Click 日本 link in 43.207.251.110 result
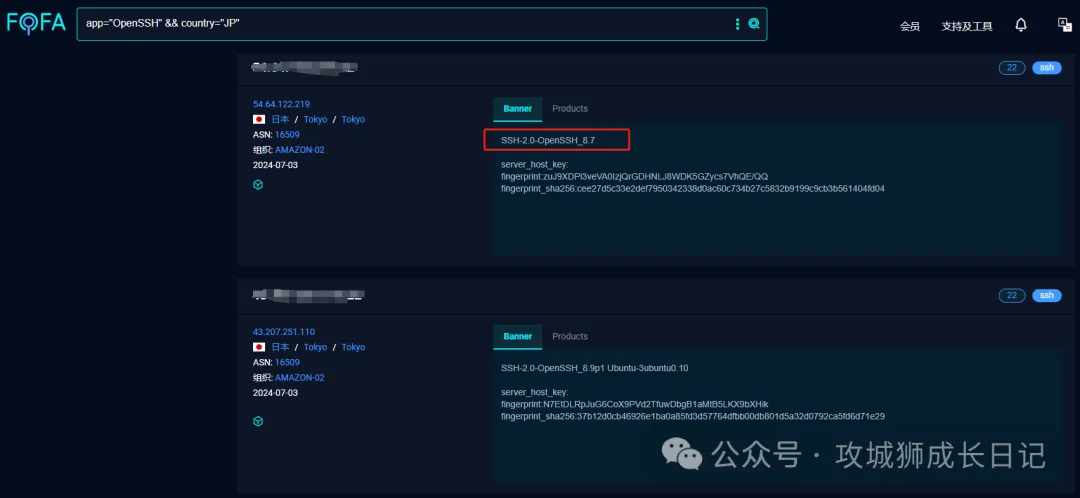The width and height of the screenshot is (1080, 498). click(x=280, y=347)
